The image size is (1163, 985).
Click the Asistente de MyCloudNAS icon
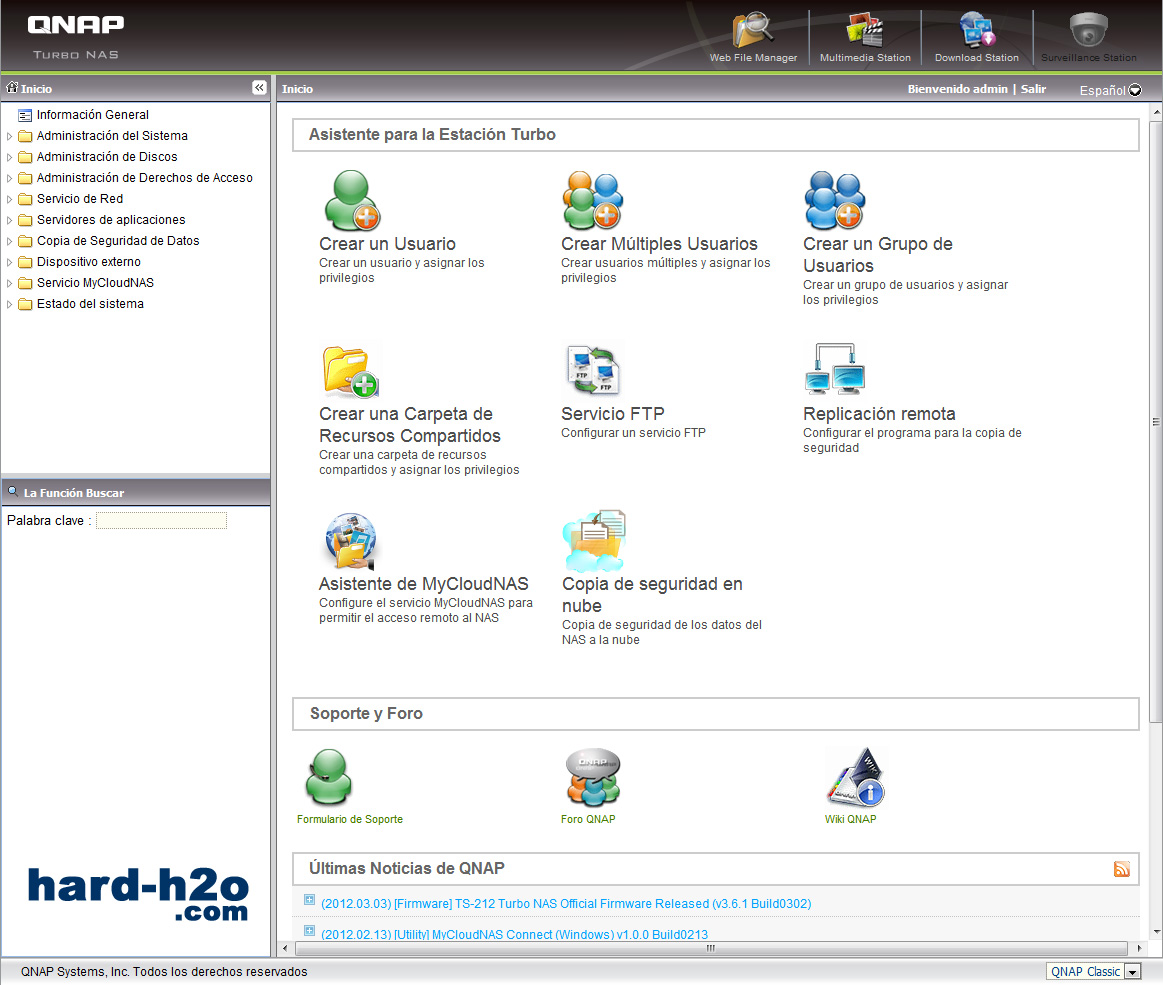(351, 541)
